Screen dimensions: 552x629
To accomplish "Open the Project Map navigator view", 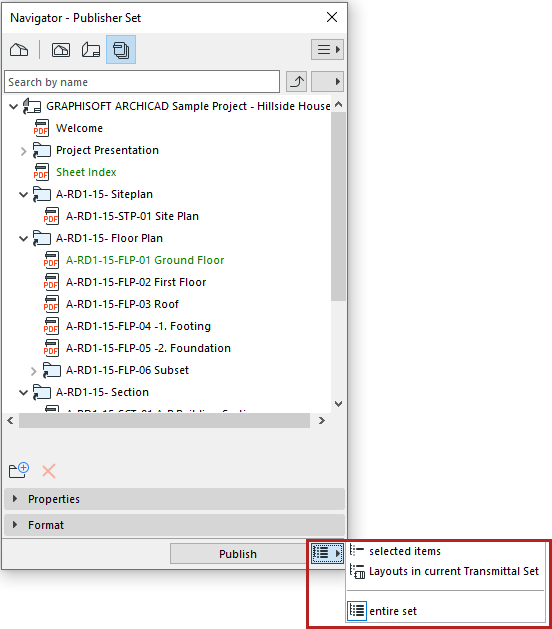I will click(19, 50).
